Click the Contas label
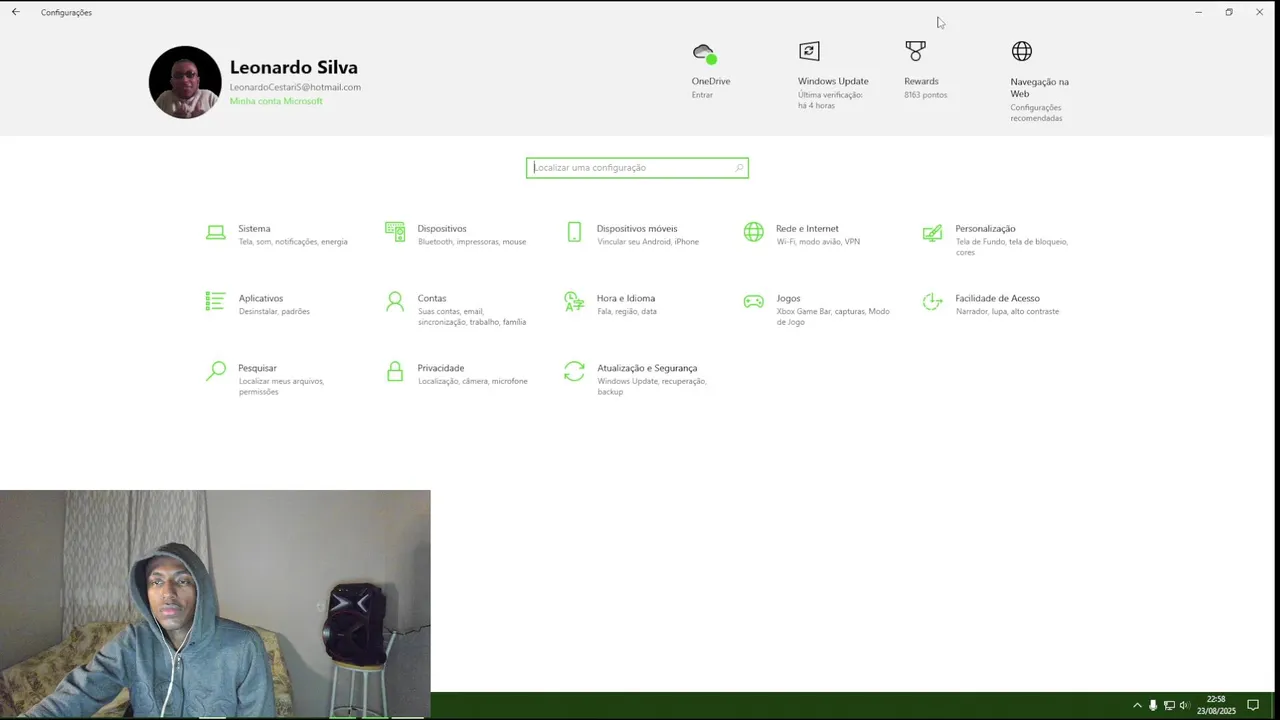Screen dimensions: 1280x720 pyautogui.click(x=432, y=298)
